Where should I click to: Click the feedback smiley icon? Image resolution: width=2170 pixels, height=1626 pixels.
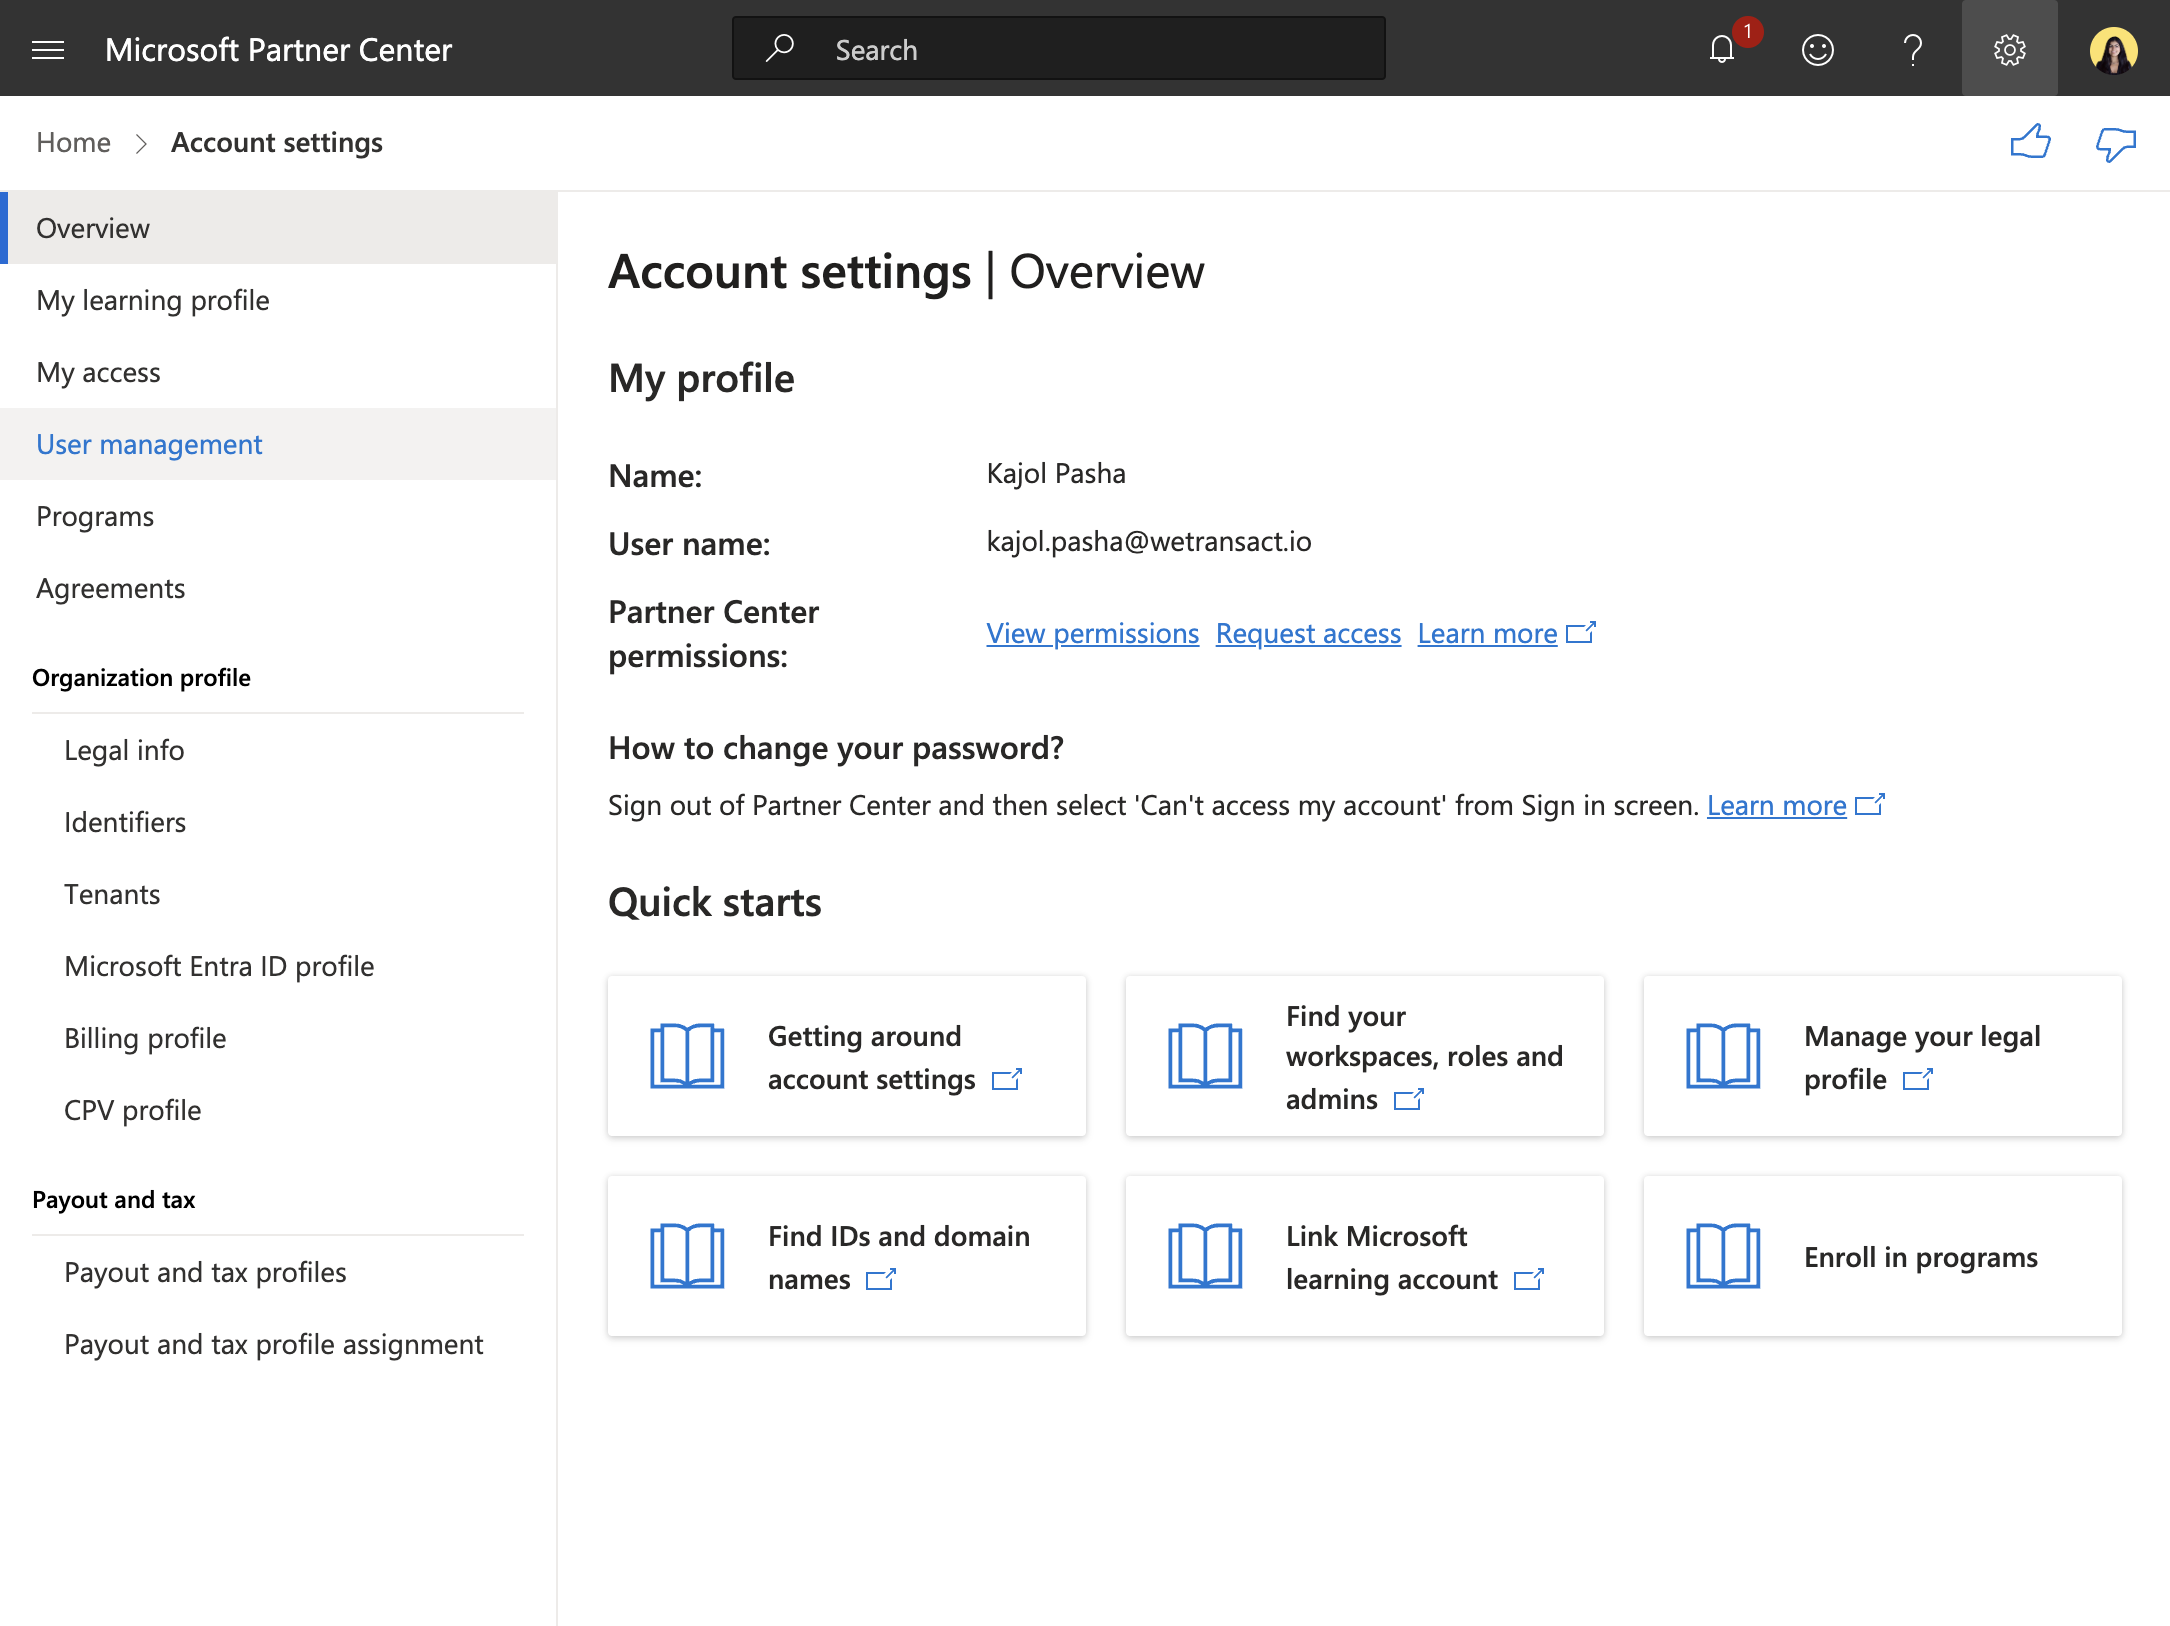pyautogui.click(x=1817, y=49)
